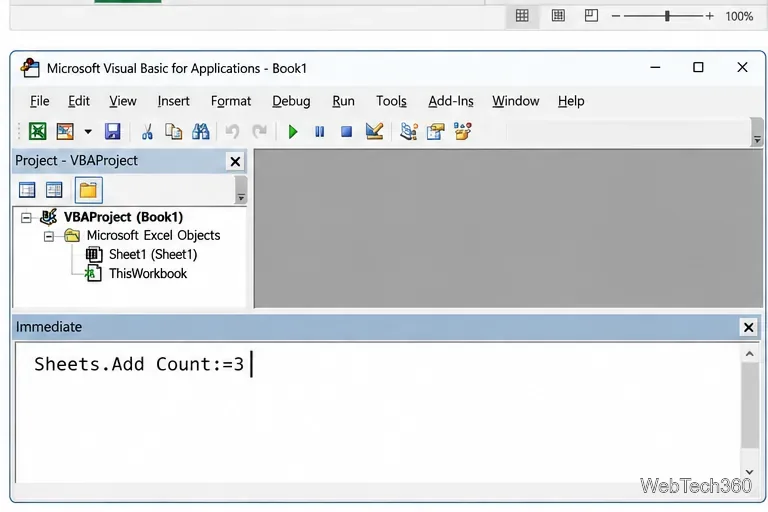This screenshot has height=512, width=768.
Task: Click the Redo arrow icon
Action: [x=260, y=131]
